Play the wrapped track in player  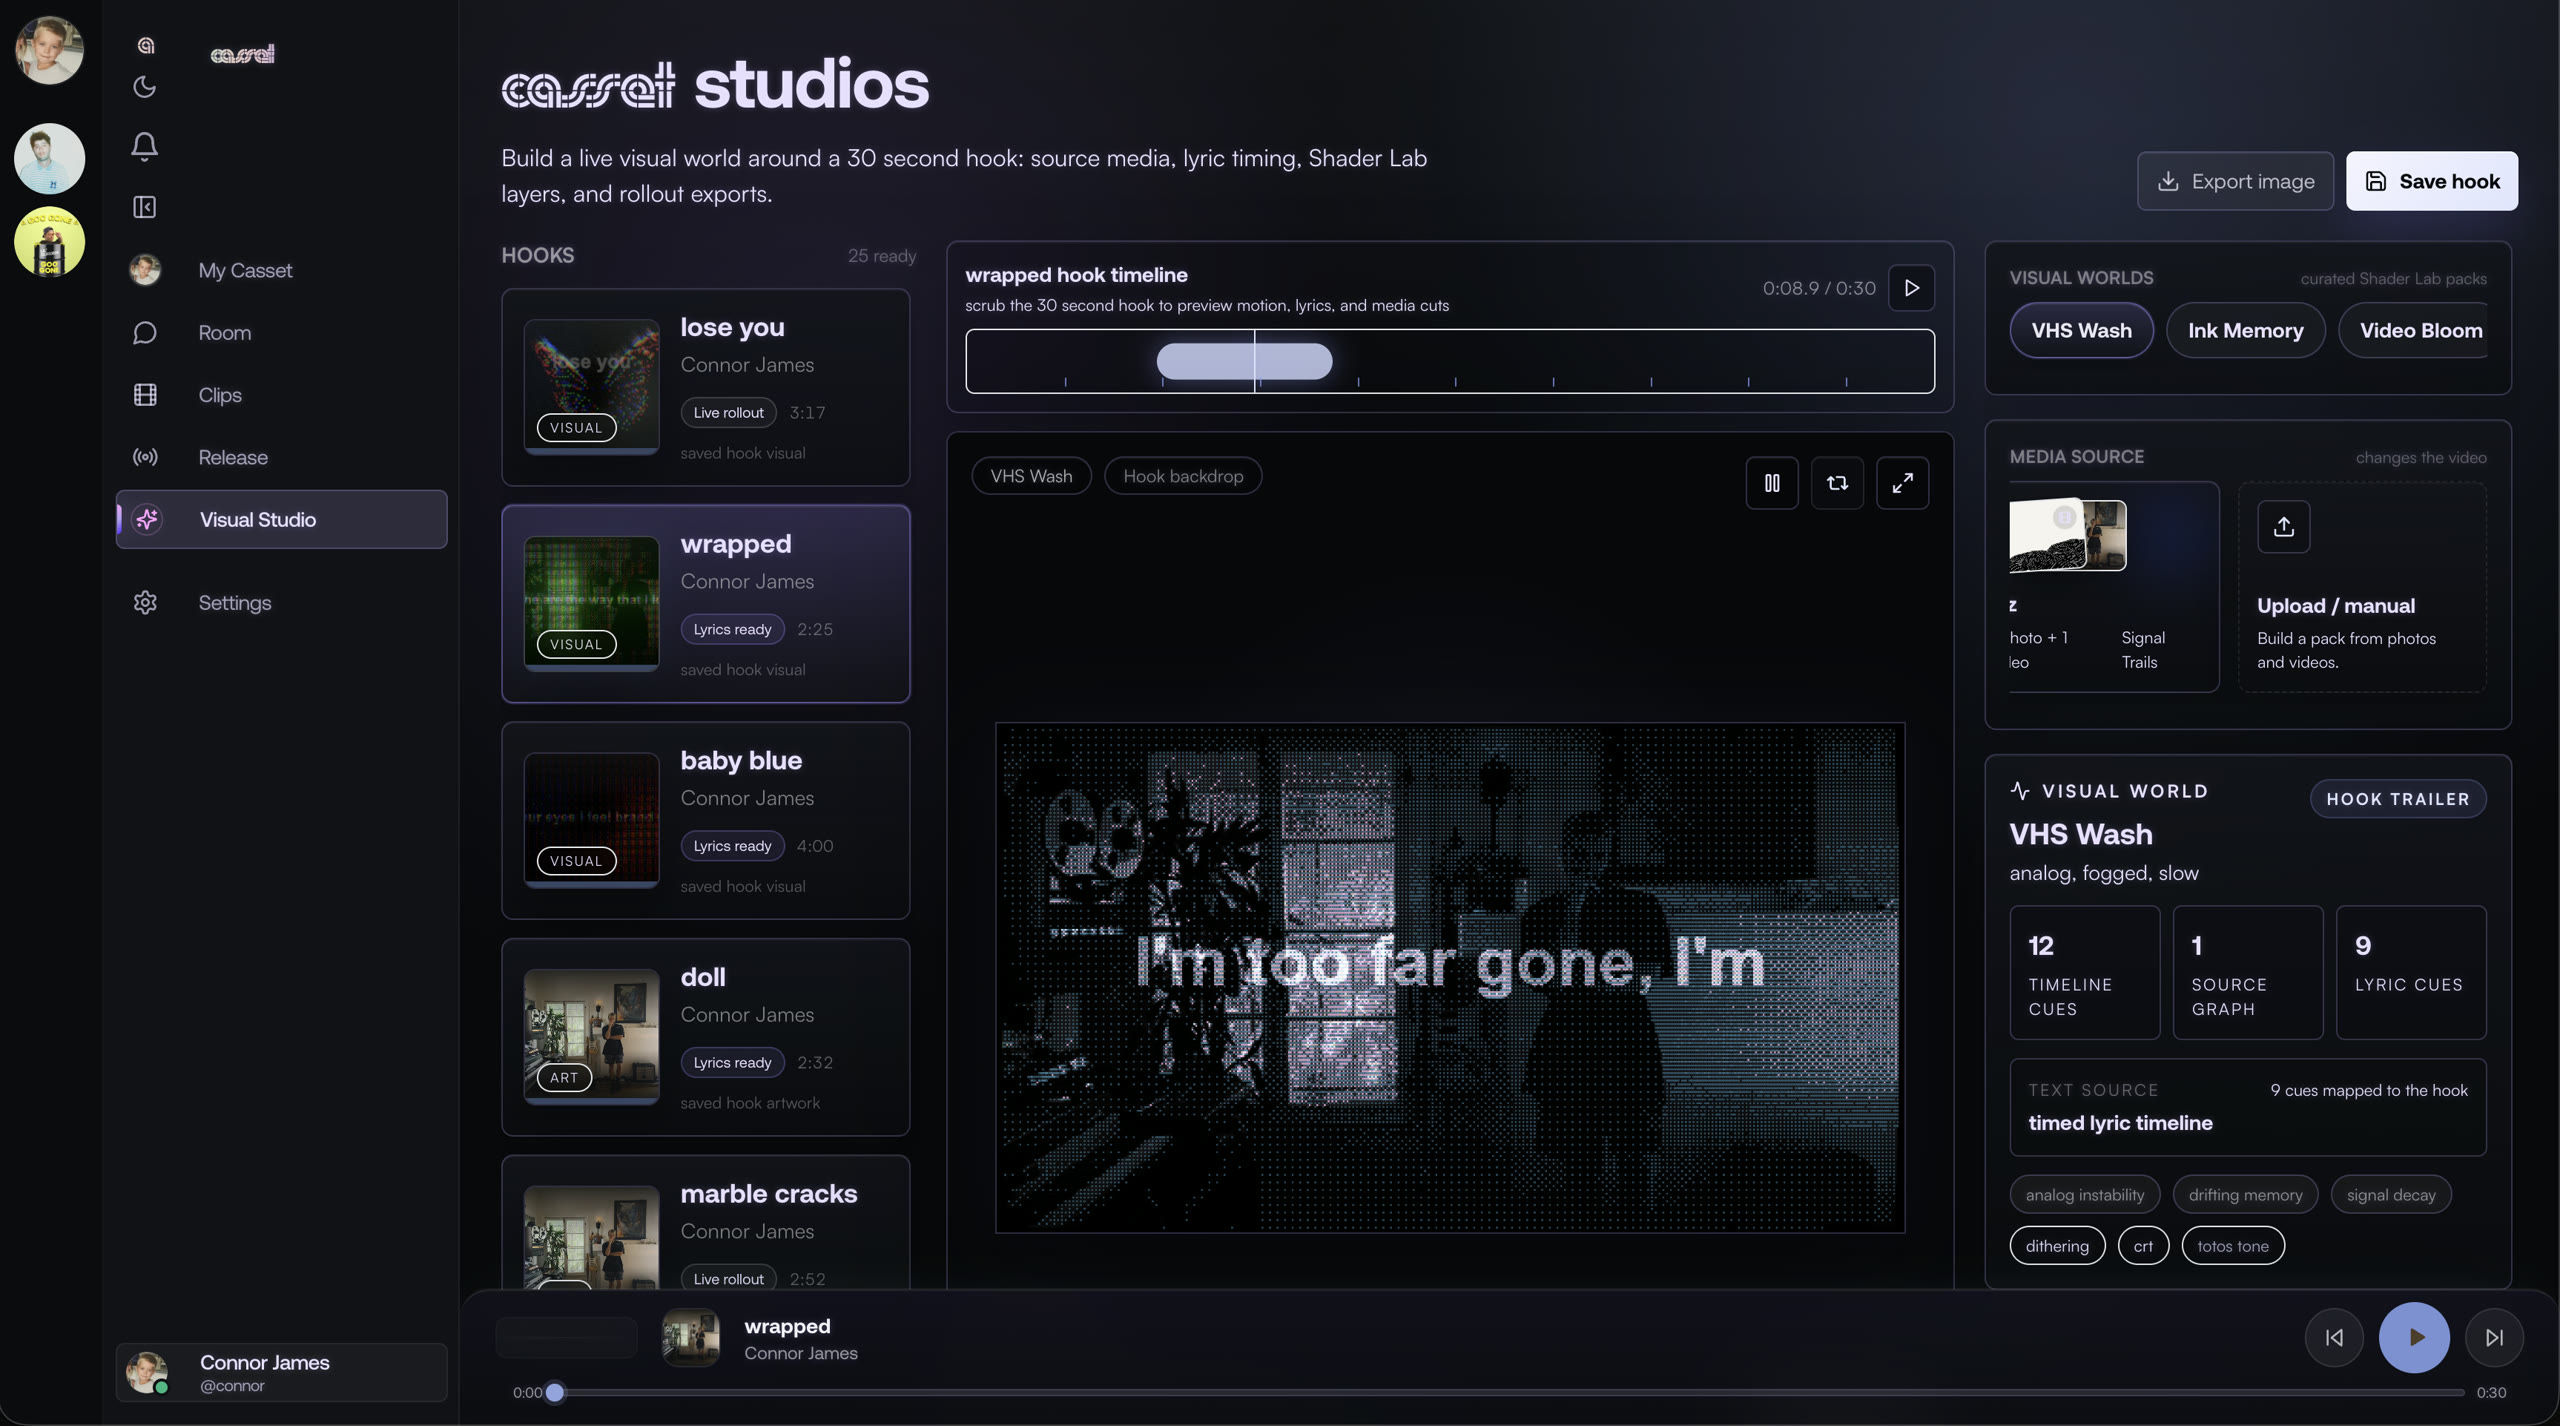[2414, 1337]
